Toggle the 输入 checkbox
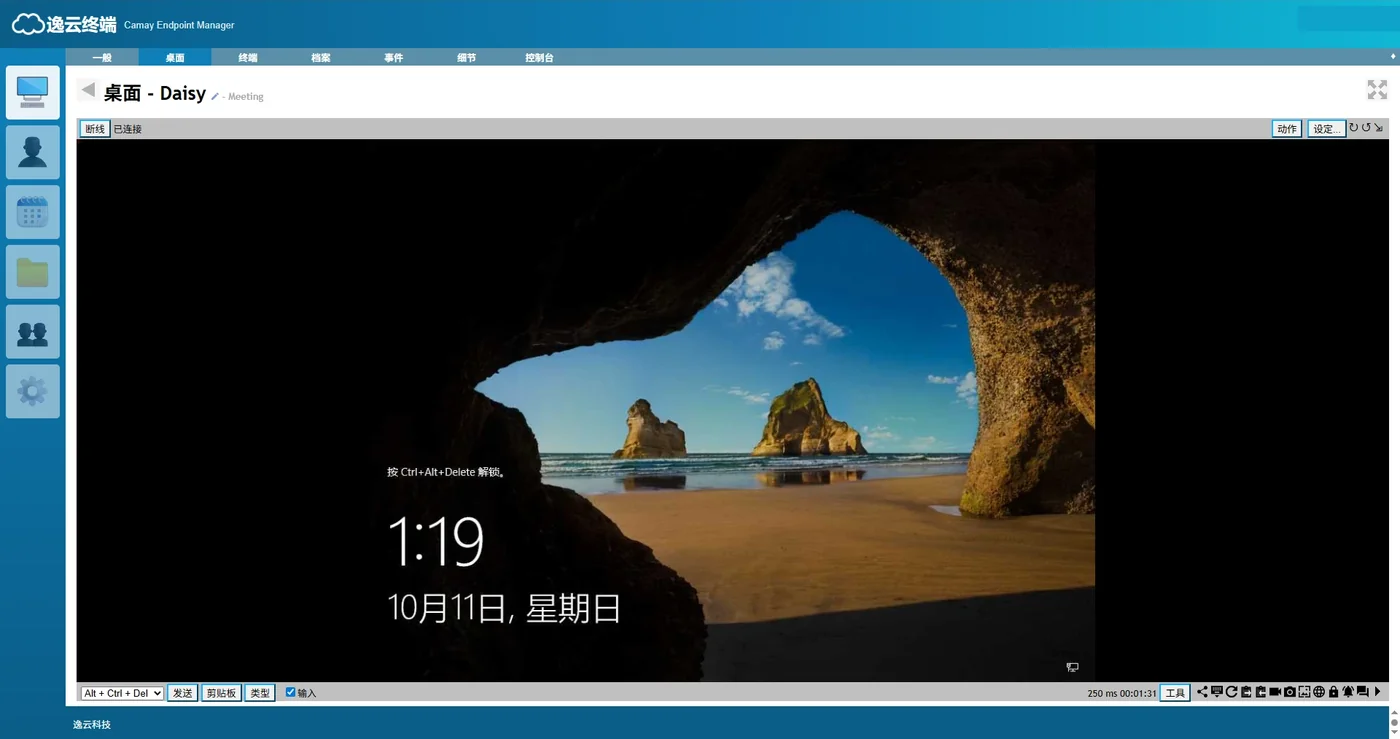 [x=291, y=692]
